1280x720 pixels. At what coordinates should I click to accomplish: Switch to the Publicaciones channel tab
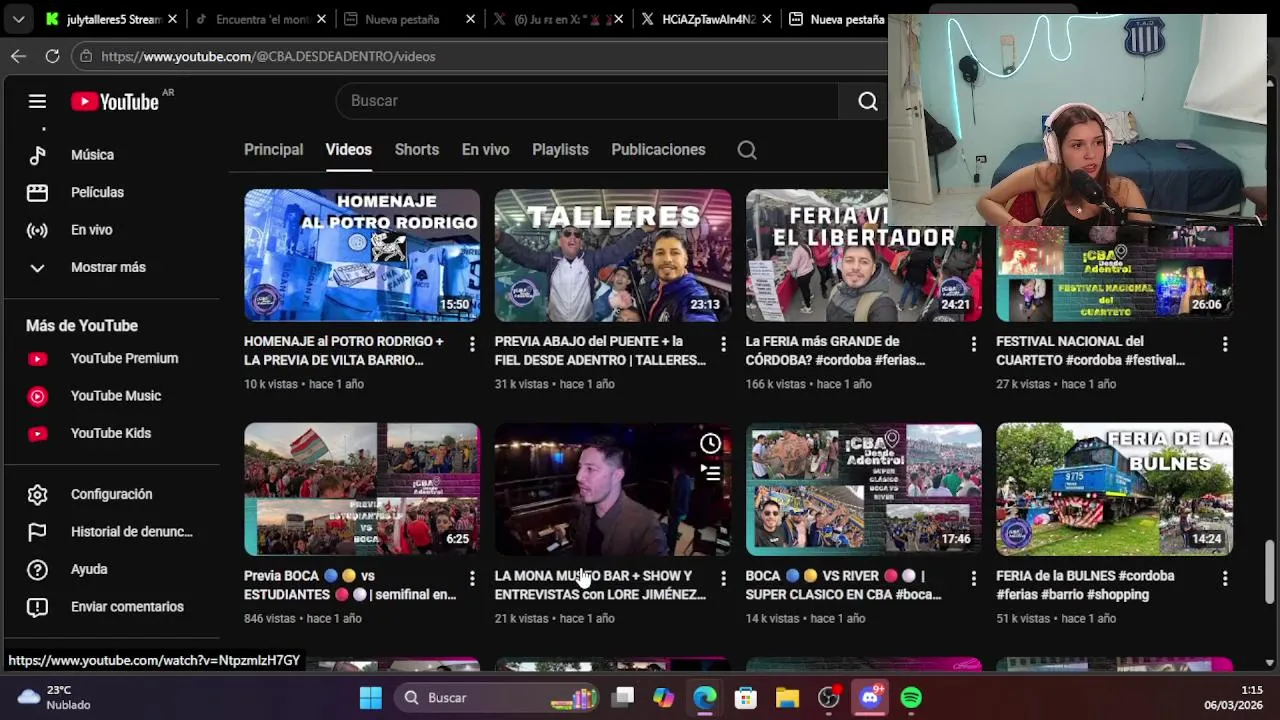coord(658,150)
